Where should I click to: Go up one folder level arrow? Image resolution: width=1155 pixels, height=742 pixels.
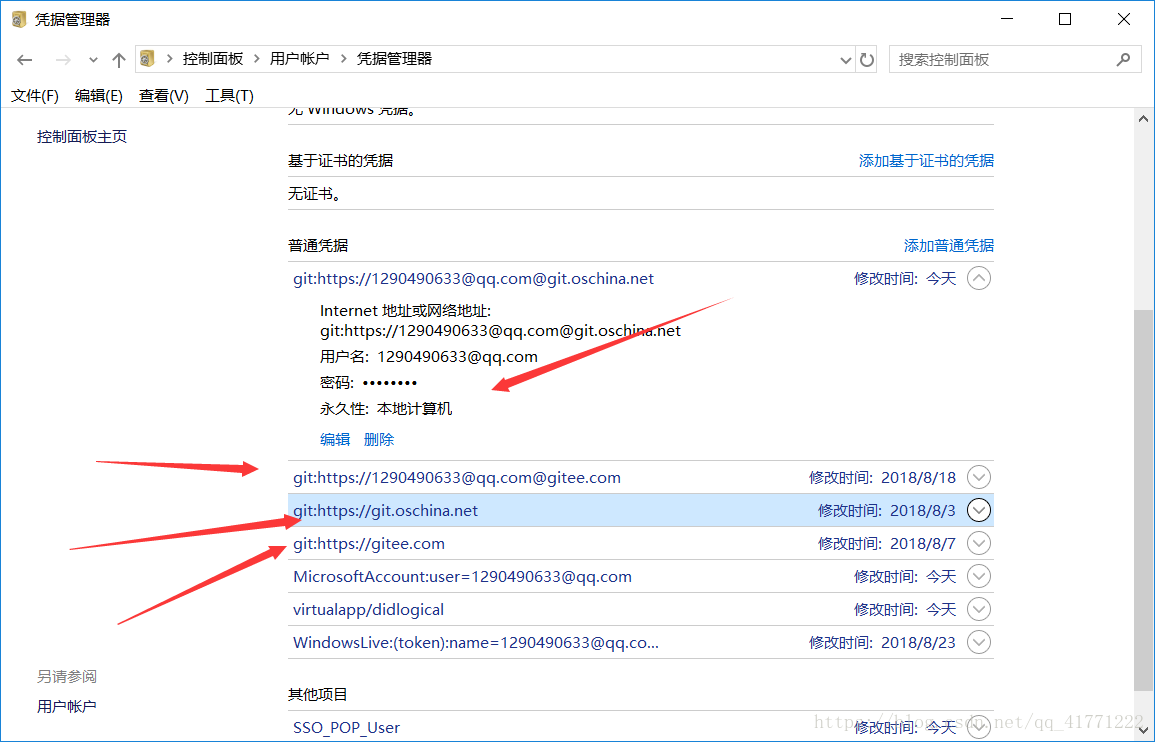click(119, 60)
